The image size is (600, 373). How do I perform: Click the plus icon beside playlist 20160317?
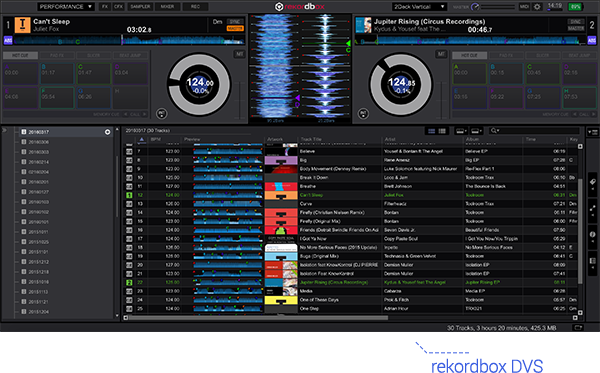(x=108, y=132)
